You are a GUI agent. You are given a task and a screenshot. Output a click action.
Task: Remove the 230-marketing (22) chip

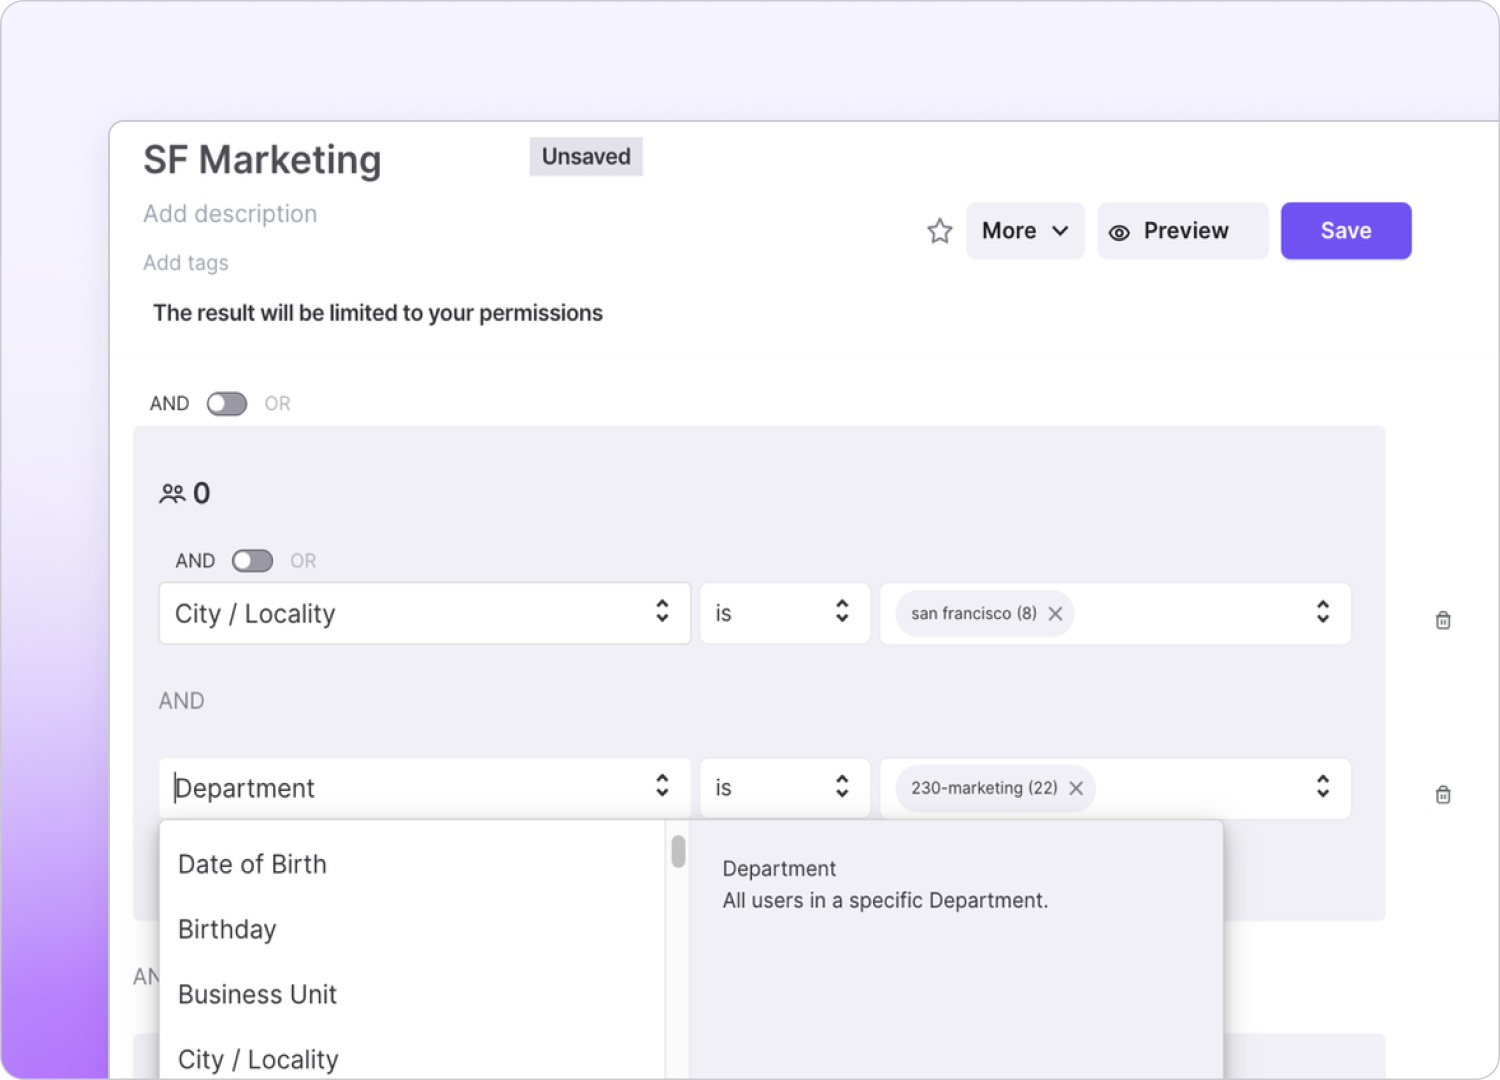click(1076, 788)
